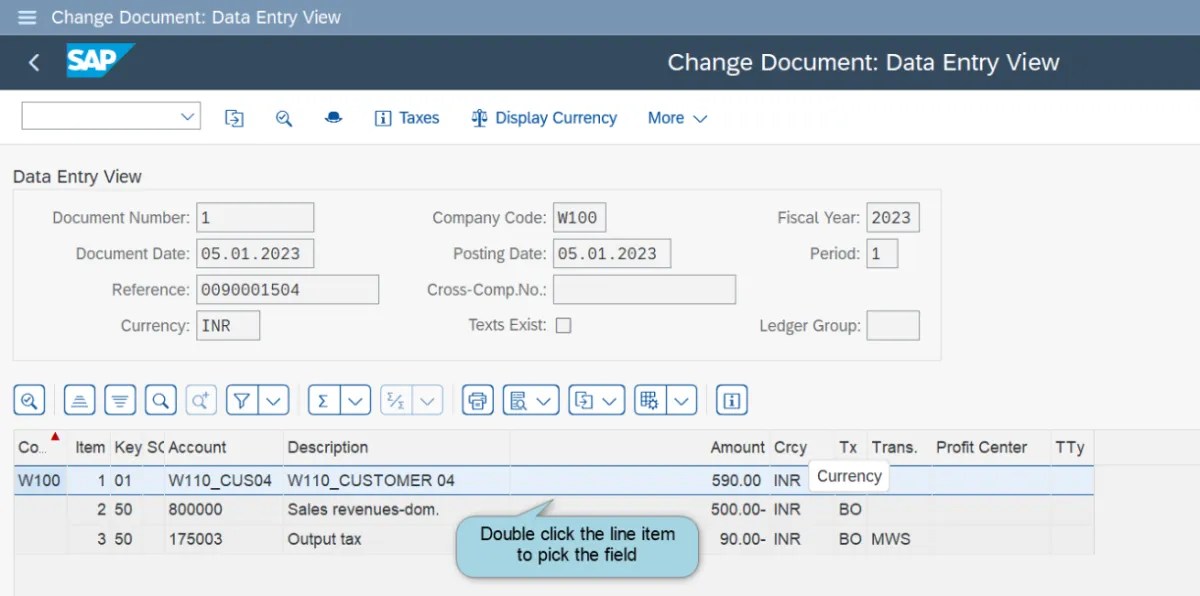Expand the Total options dropdown arrow
The width and height of the screenshot is (1200, 596).
coord(356,401)
